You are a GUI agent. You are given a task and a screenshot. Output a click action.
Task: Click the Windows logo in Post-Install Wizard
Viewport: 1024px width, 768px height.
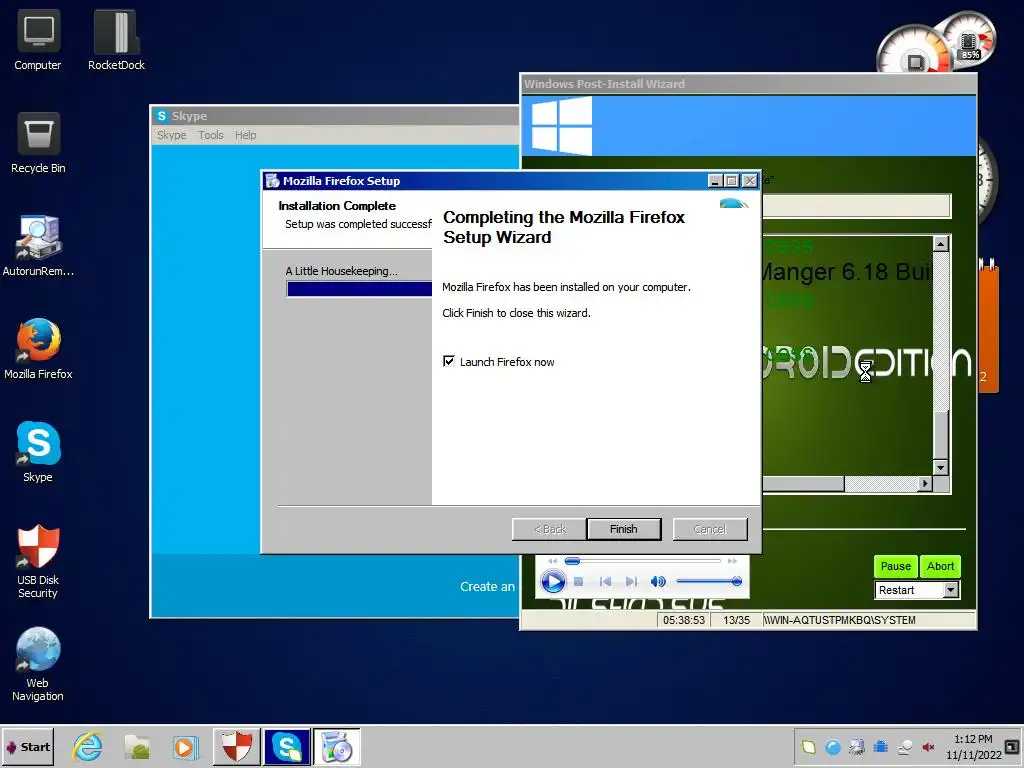click(562, 125)
